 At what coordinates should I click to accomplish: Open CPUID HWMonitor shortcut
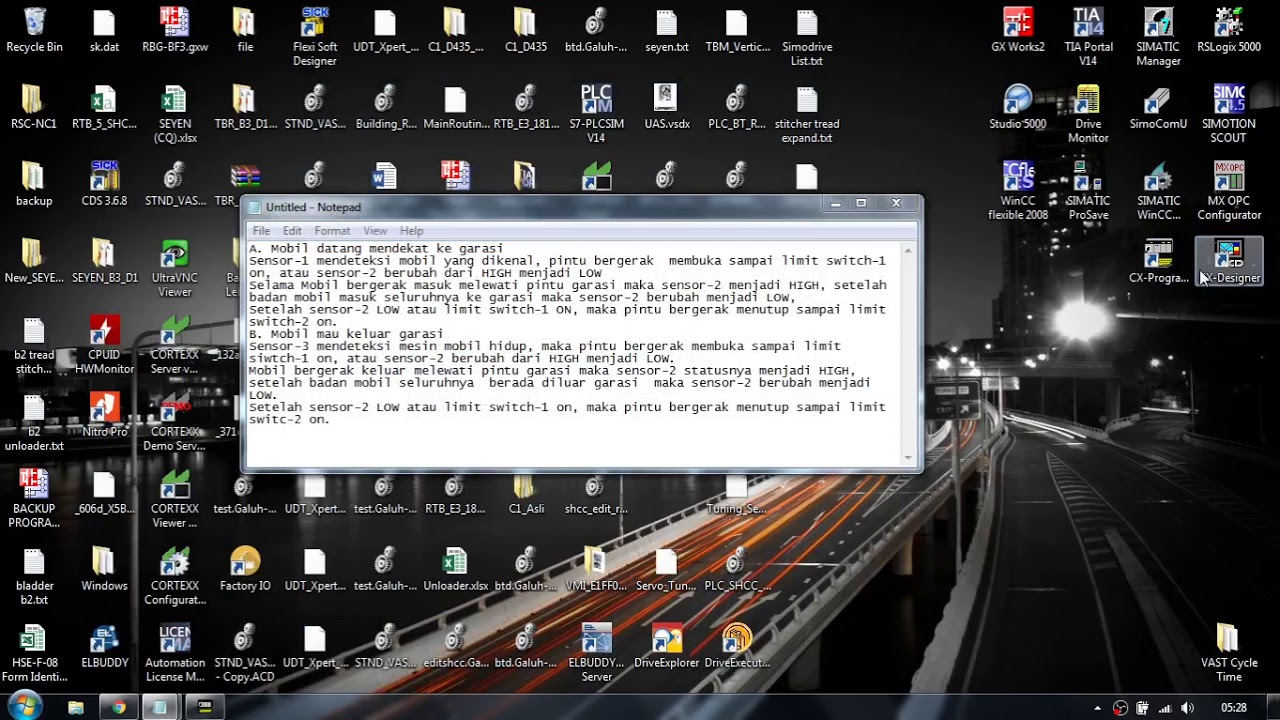(x=104, y=345)
